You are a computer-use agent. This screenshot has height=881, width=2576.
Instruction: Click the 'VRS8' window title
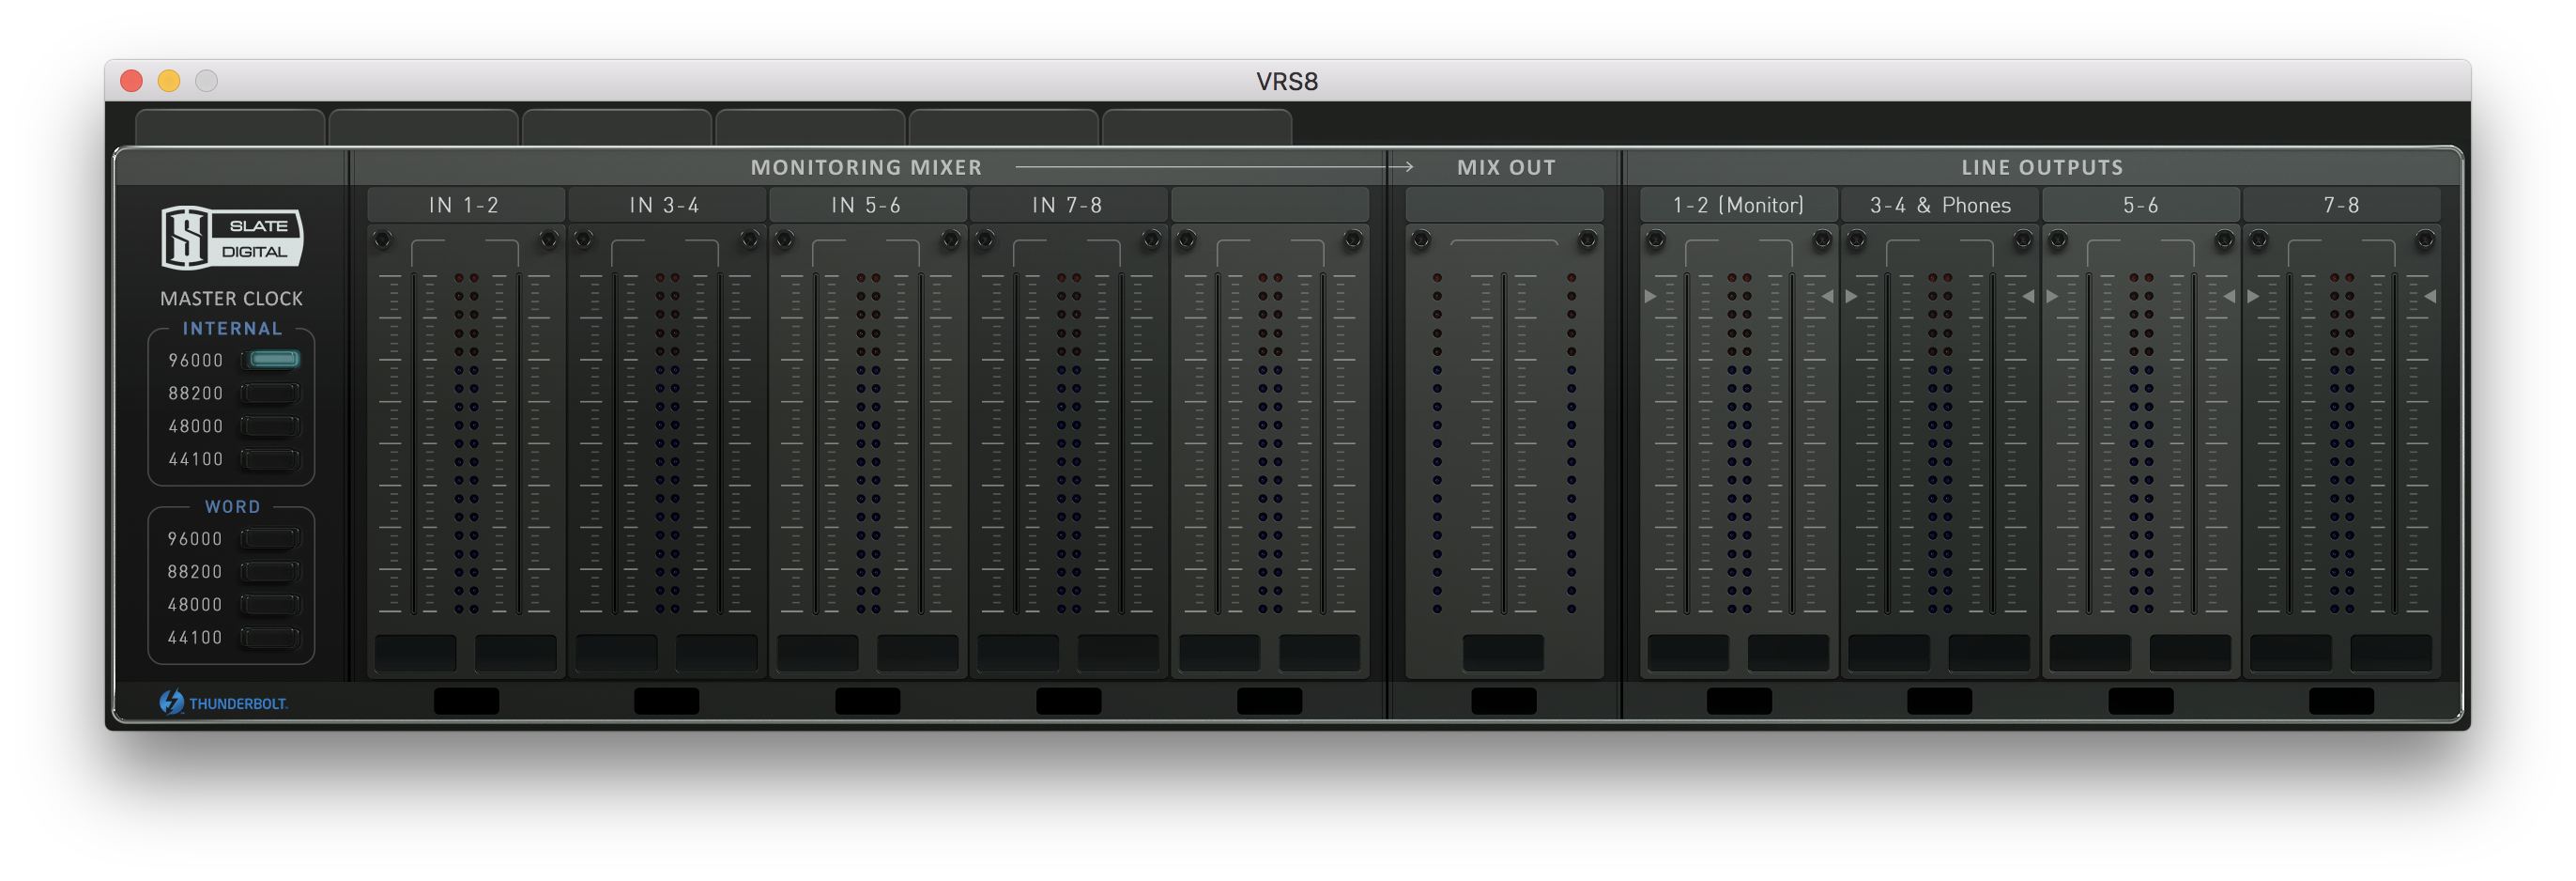(x=1287, y=81)
